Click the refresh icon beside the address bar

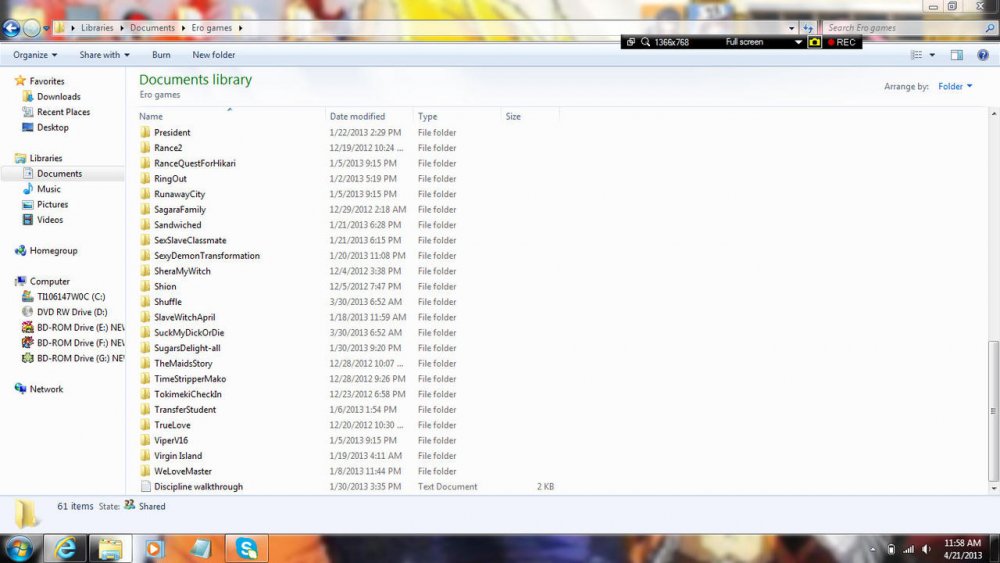point(807,28)
